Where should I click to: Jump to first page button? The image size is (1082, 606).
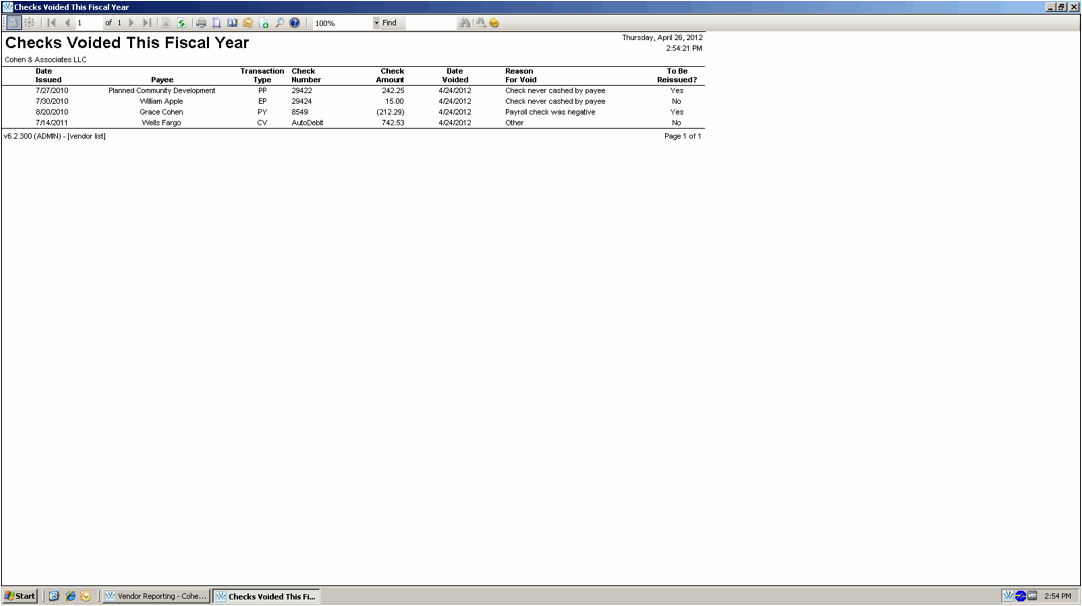pyautogui.click(x=52, y=23)
